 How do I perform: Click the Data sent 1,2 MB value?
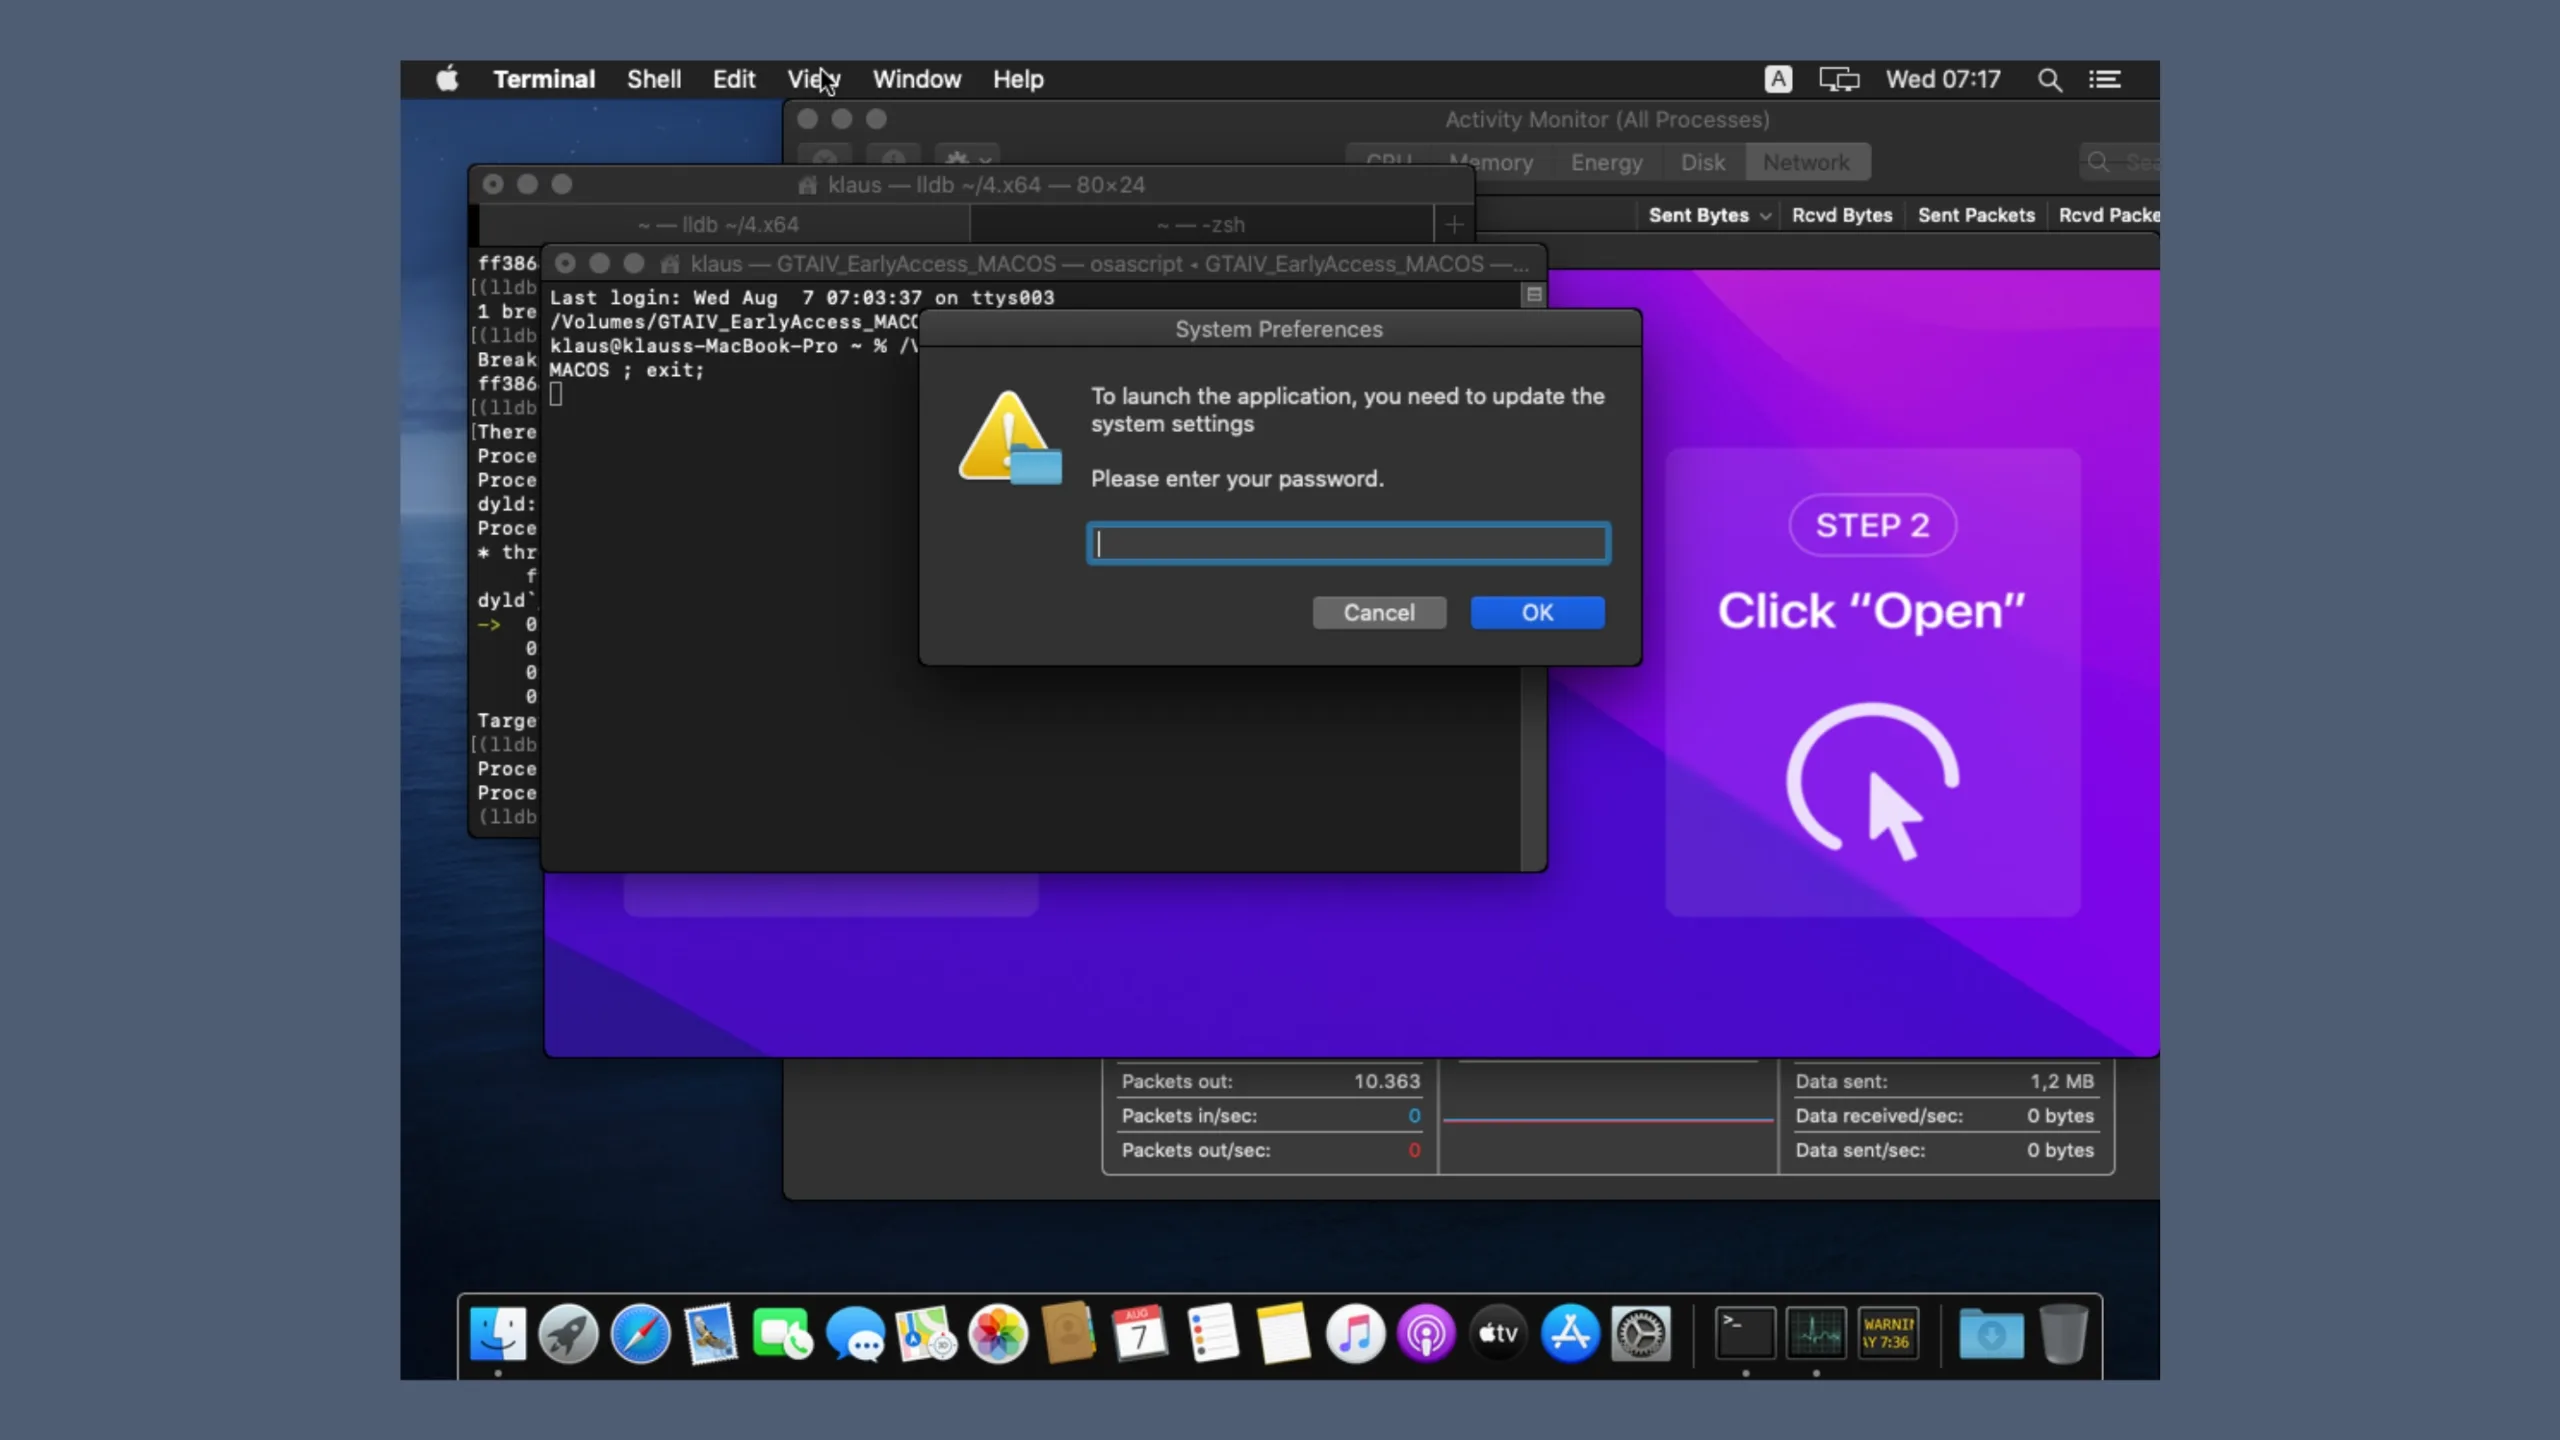2061,1081
